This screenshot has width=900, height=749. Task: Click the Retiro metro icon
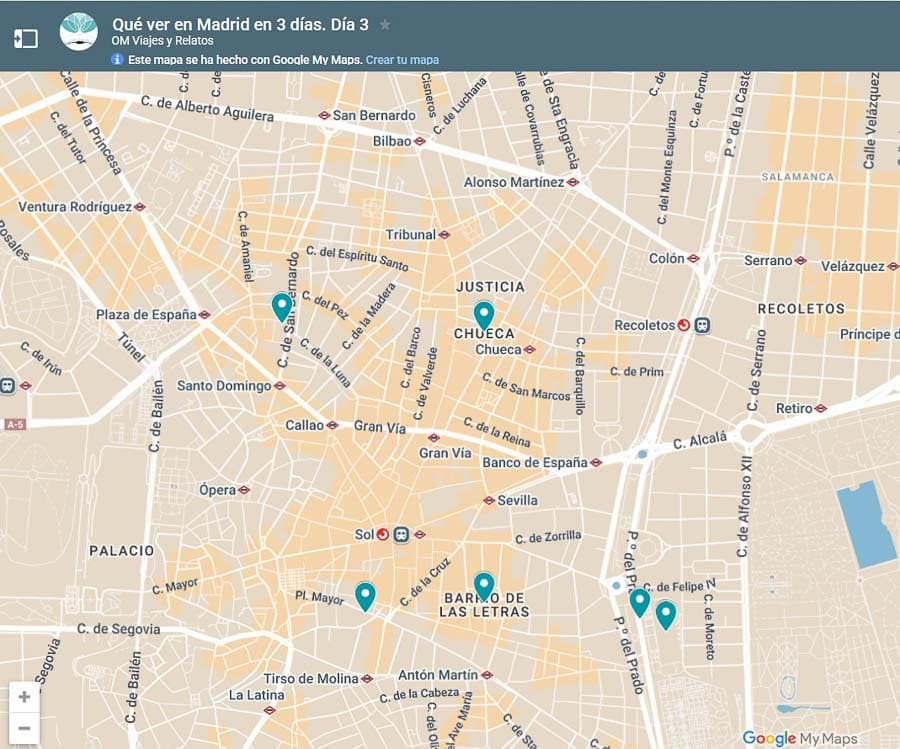(x=821, y=409)
